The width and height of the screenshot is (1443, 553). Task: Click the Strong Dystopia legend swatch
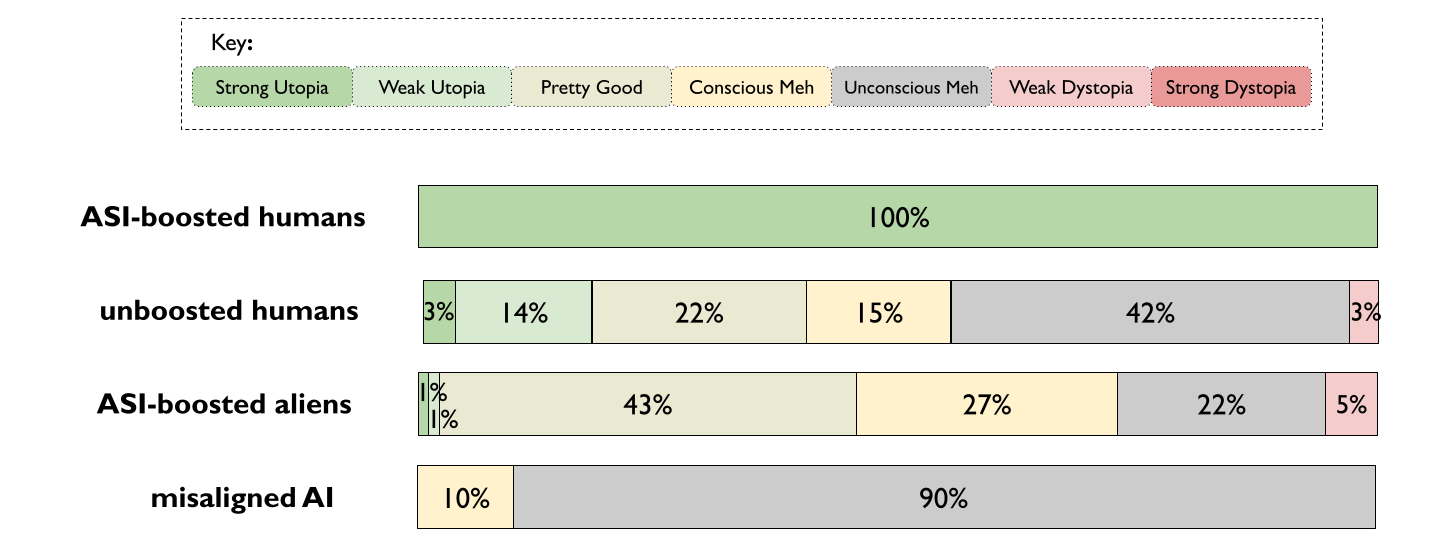[x=1231, y=87]
